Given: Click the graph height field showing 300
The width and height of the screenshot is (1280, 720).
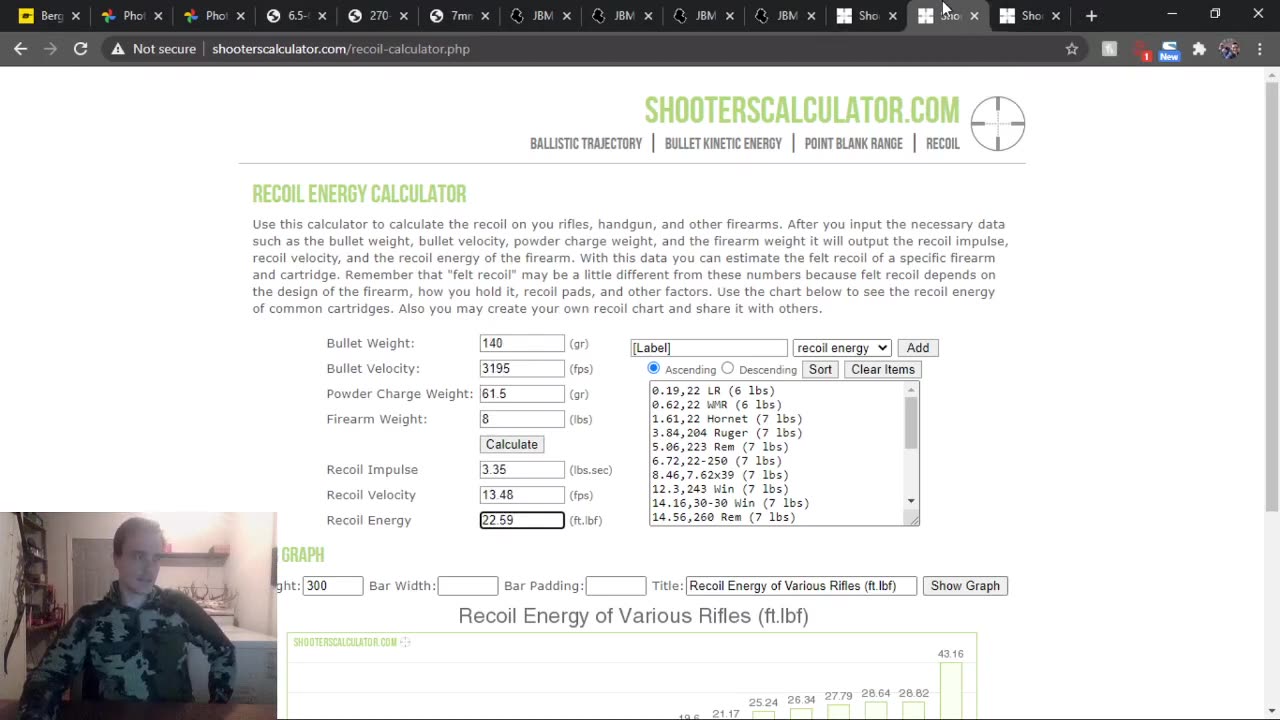Looking at the screenshot, I should (x=332, y=586).
